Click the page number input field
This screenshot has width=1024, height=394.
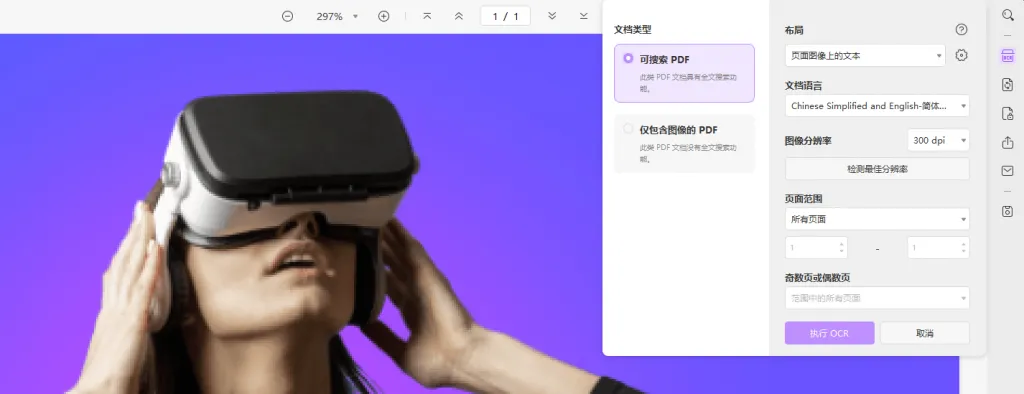coord(505,16)
